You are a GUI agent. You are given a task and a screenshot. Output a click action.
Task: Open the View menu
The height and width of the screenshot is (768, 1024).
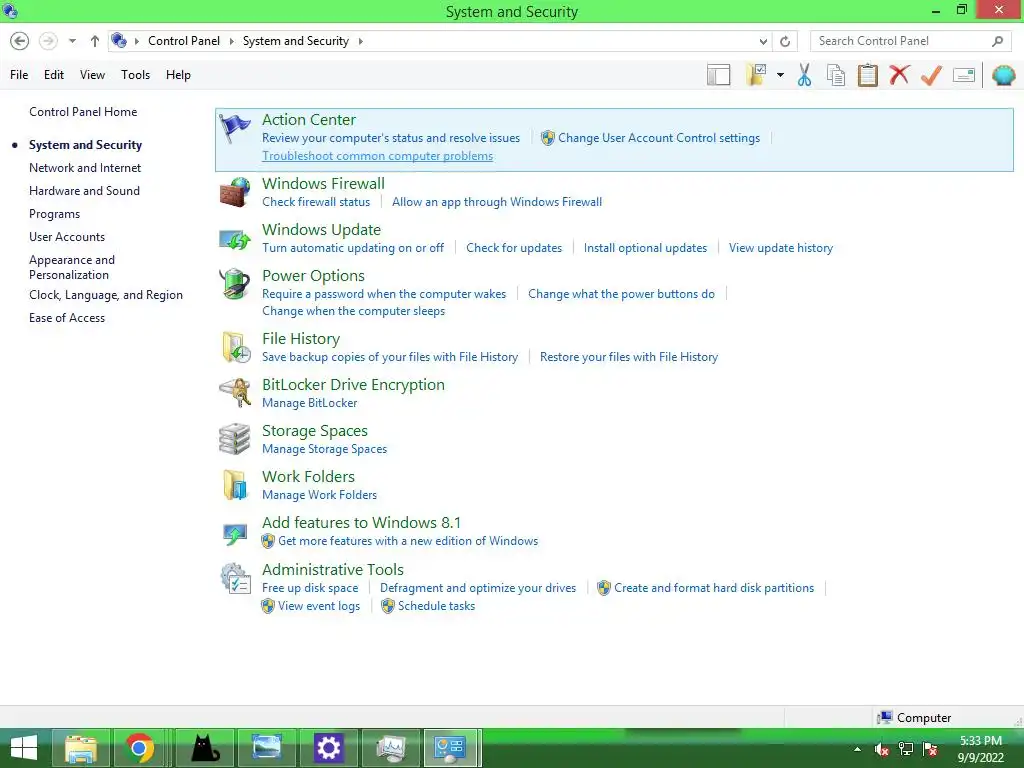92,75
